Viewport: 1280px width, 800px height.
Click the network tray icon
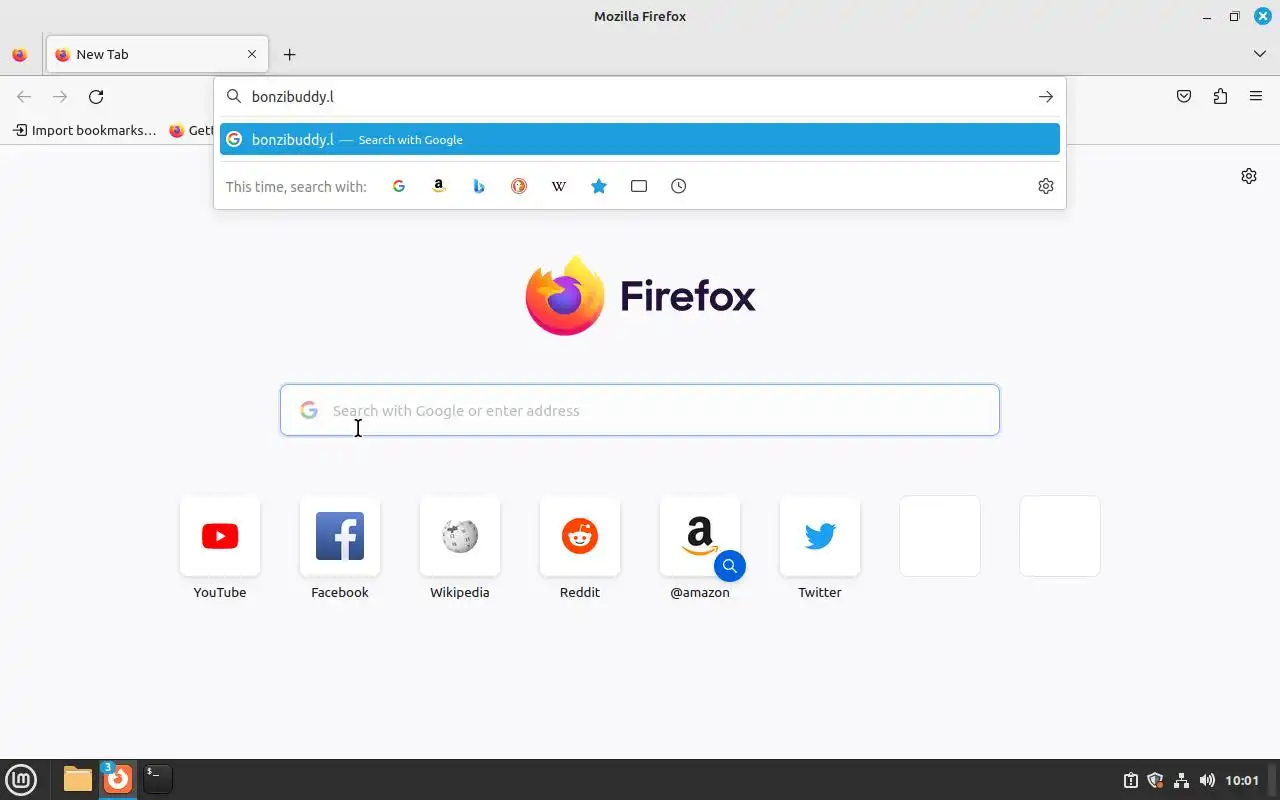tap(1181, 780)
